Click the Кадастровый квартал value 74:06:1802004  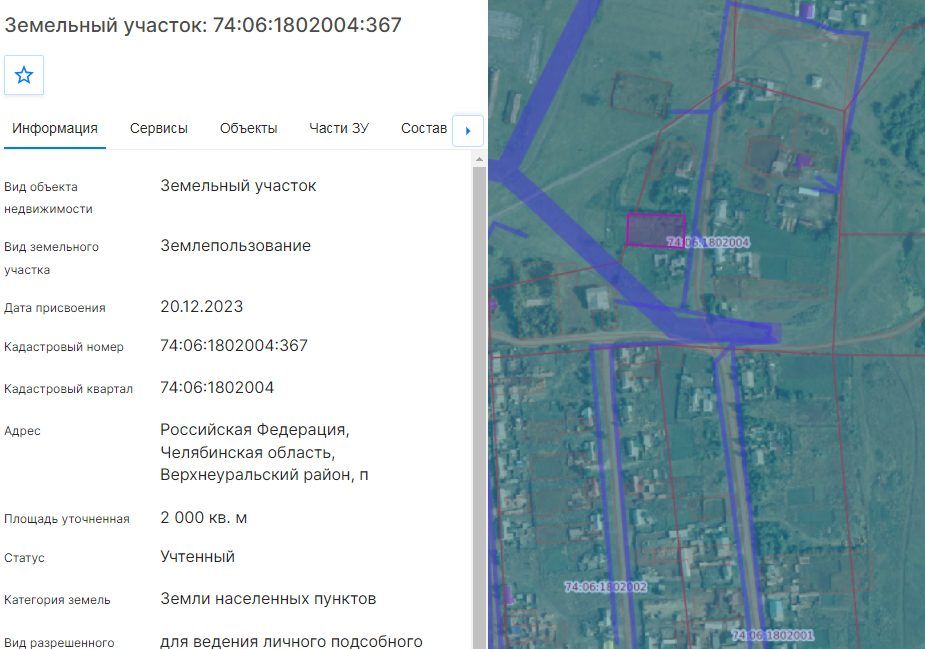(x=217, y=387)
